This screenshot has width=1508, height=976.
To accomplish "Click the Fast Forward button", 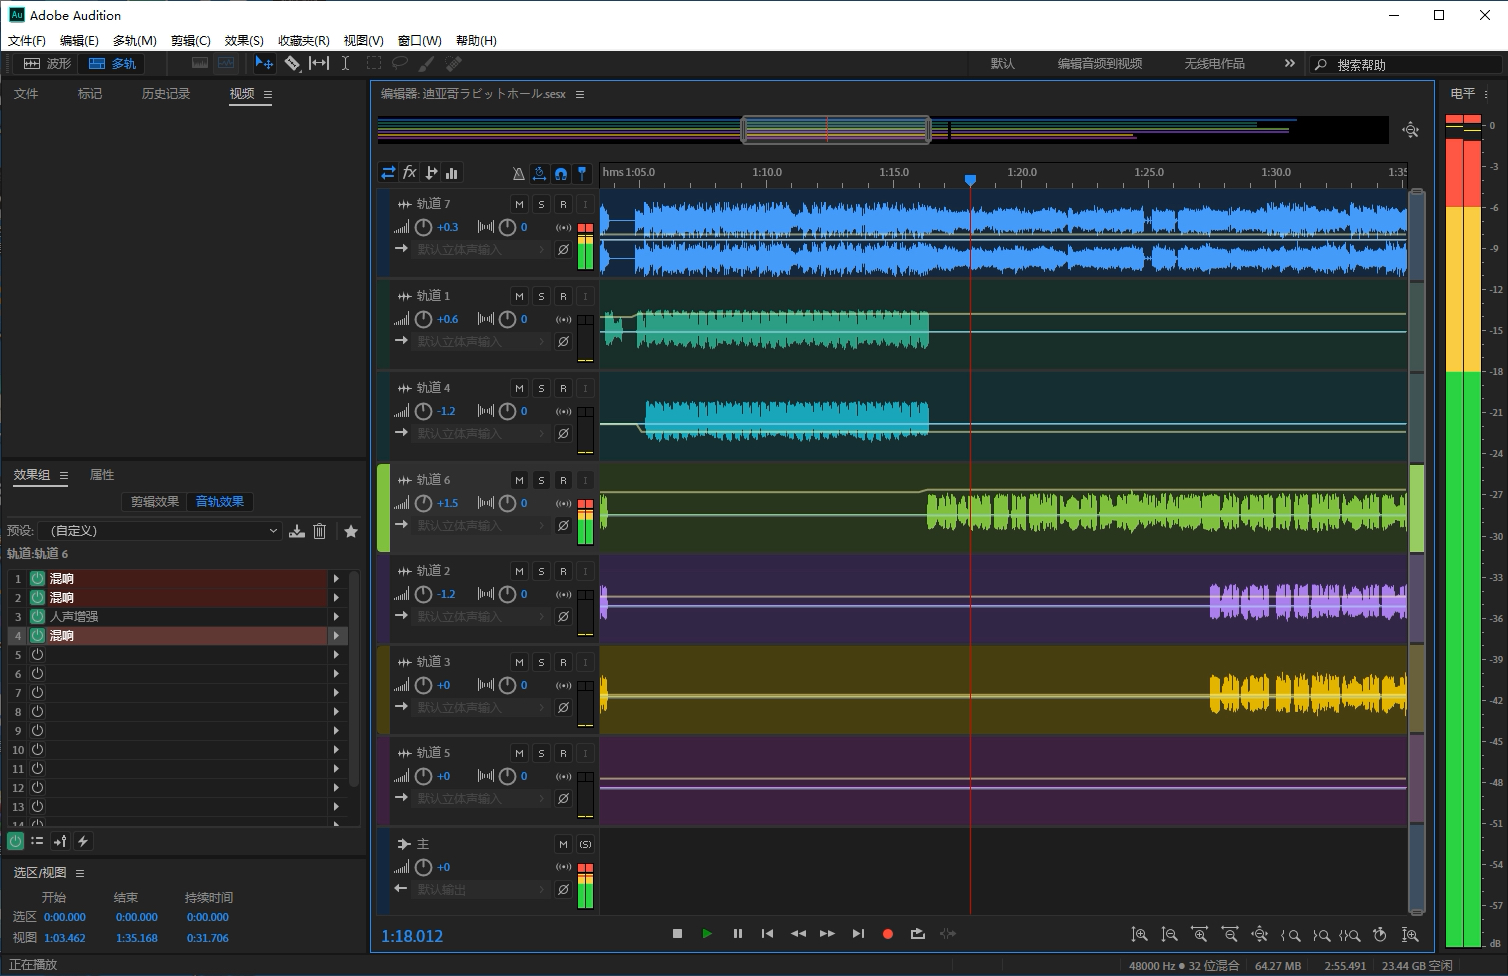I will pos(827,934).
